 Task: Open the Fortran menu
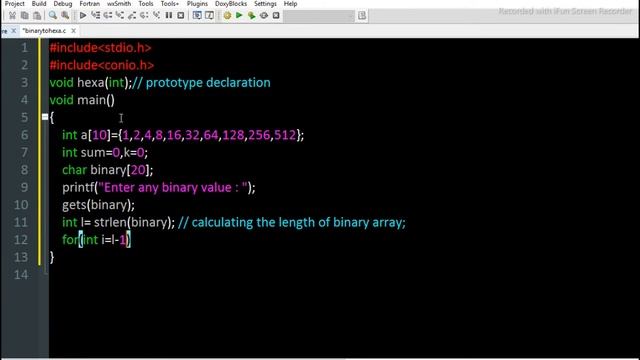pyautogui.click(x=89, y=4)
